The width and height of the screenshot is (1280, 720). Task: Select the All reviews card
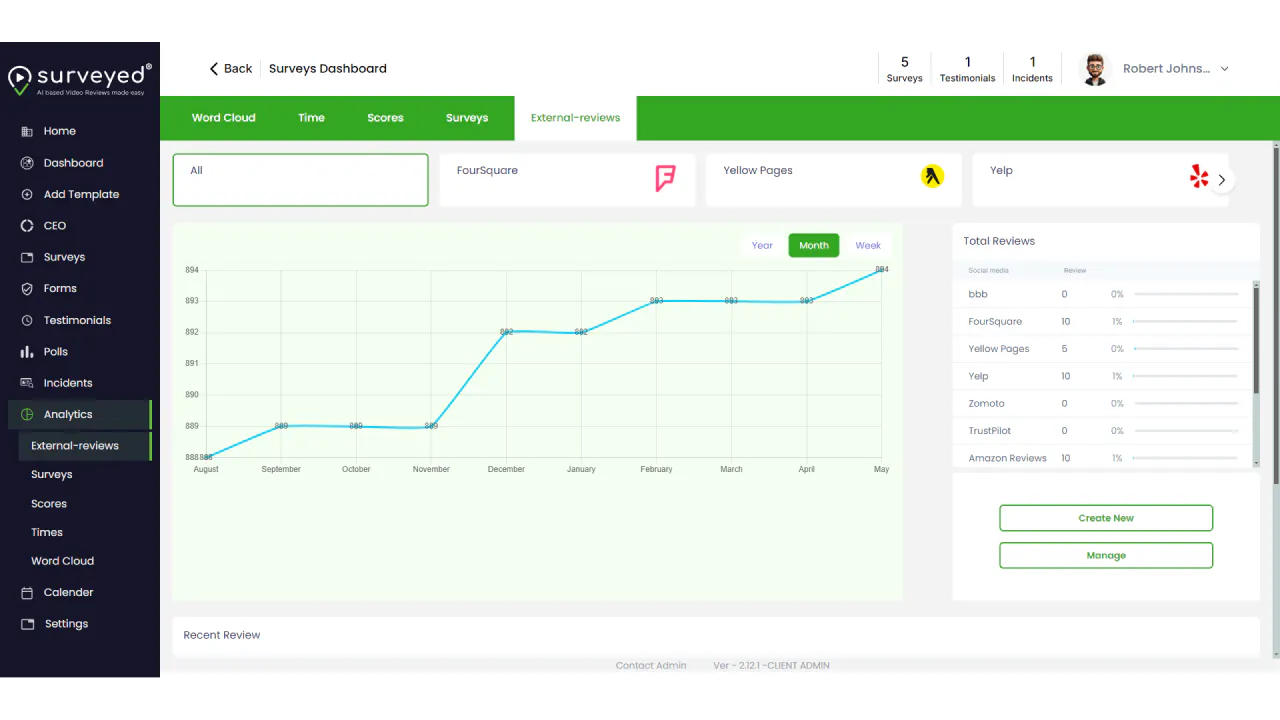coord(300,180)
